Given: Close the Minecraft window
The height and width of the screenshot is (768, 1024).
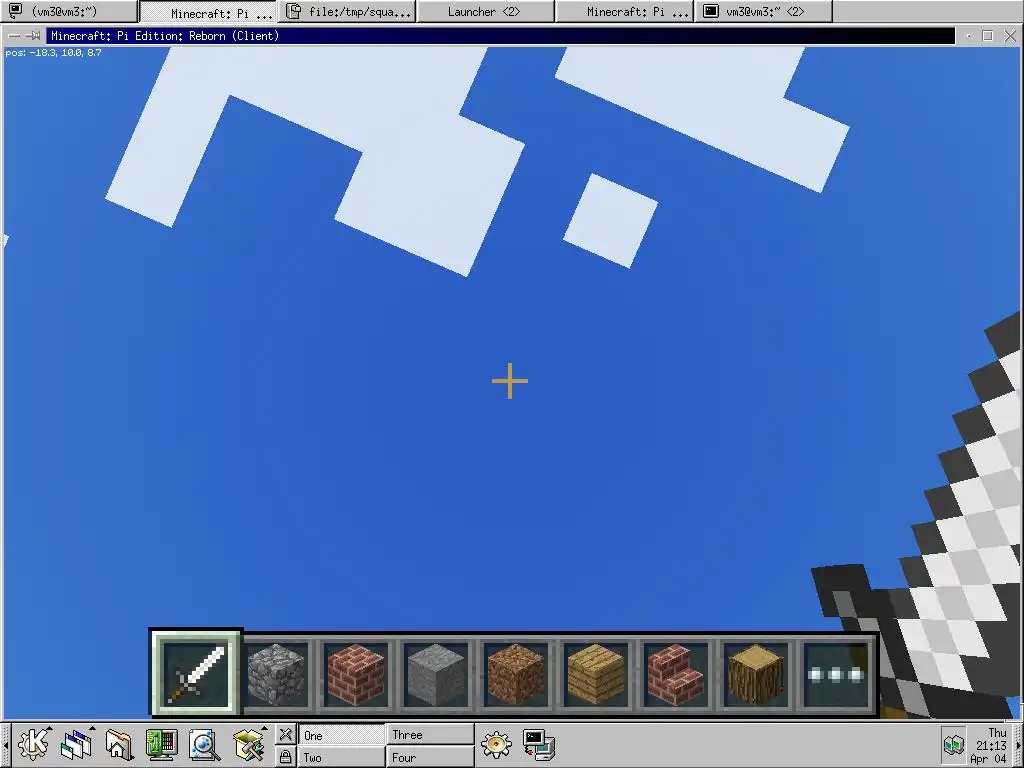Looking at the screenshot, I should click(x=1010, y=36).
